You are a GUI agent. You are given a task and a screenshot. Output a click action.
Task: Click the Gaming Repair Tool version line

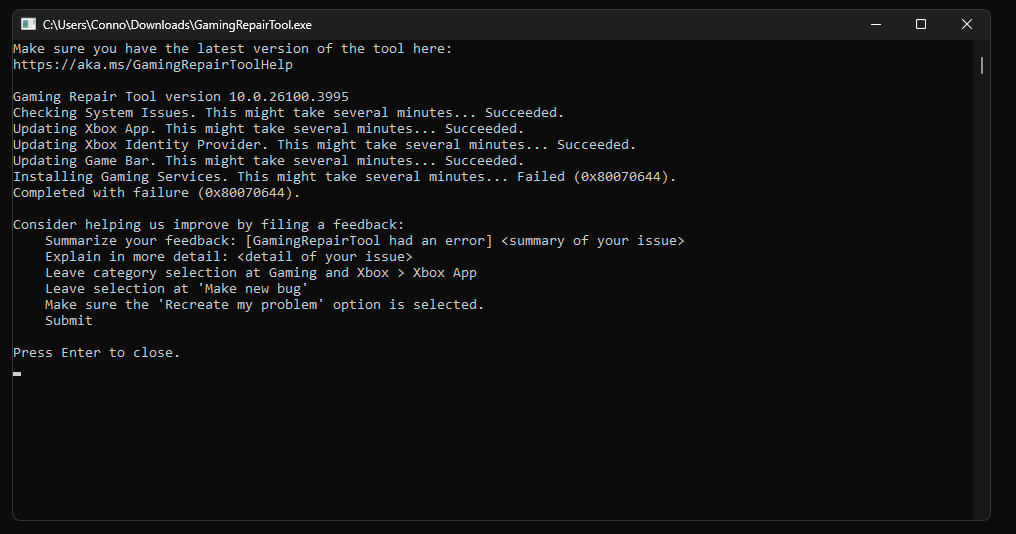[x=181, y=97]
